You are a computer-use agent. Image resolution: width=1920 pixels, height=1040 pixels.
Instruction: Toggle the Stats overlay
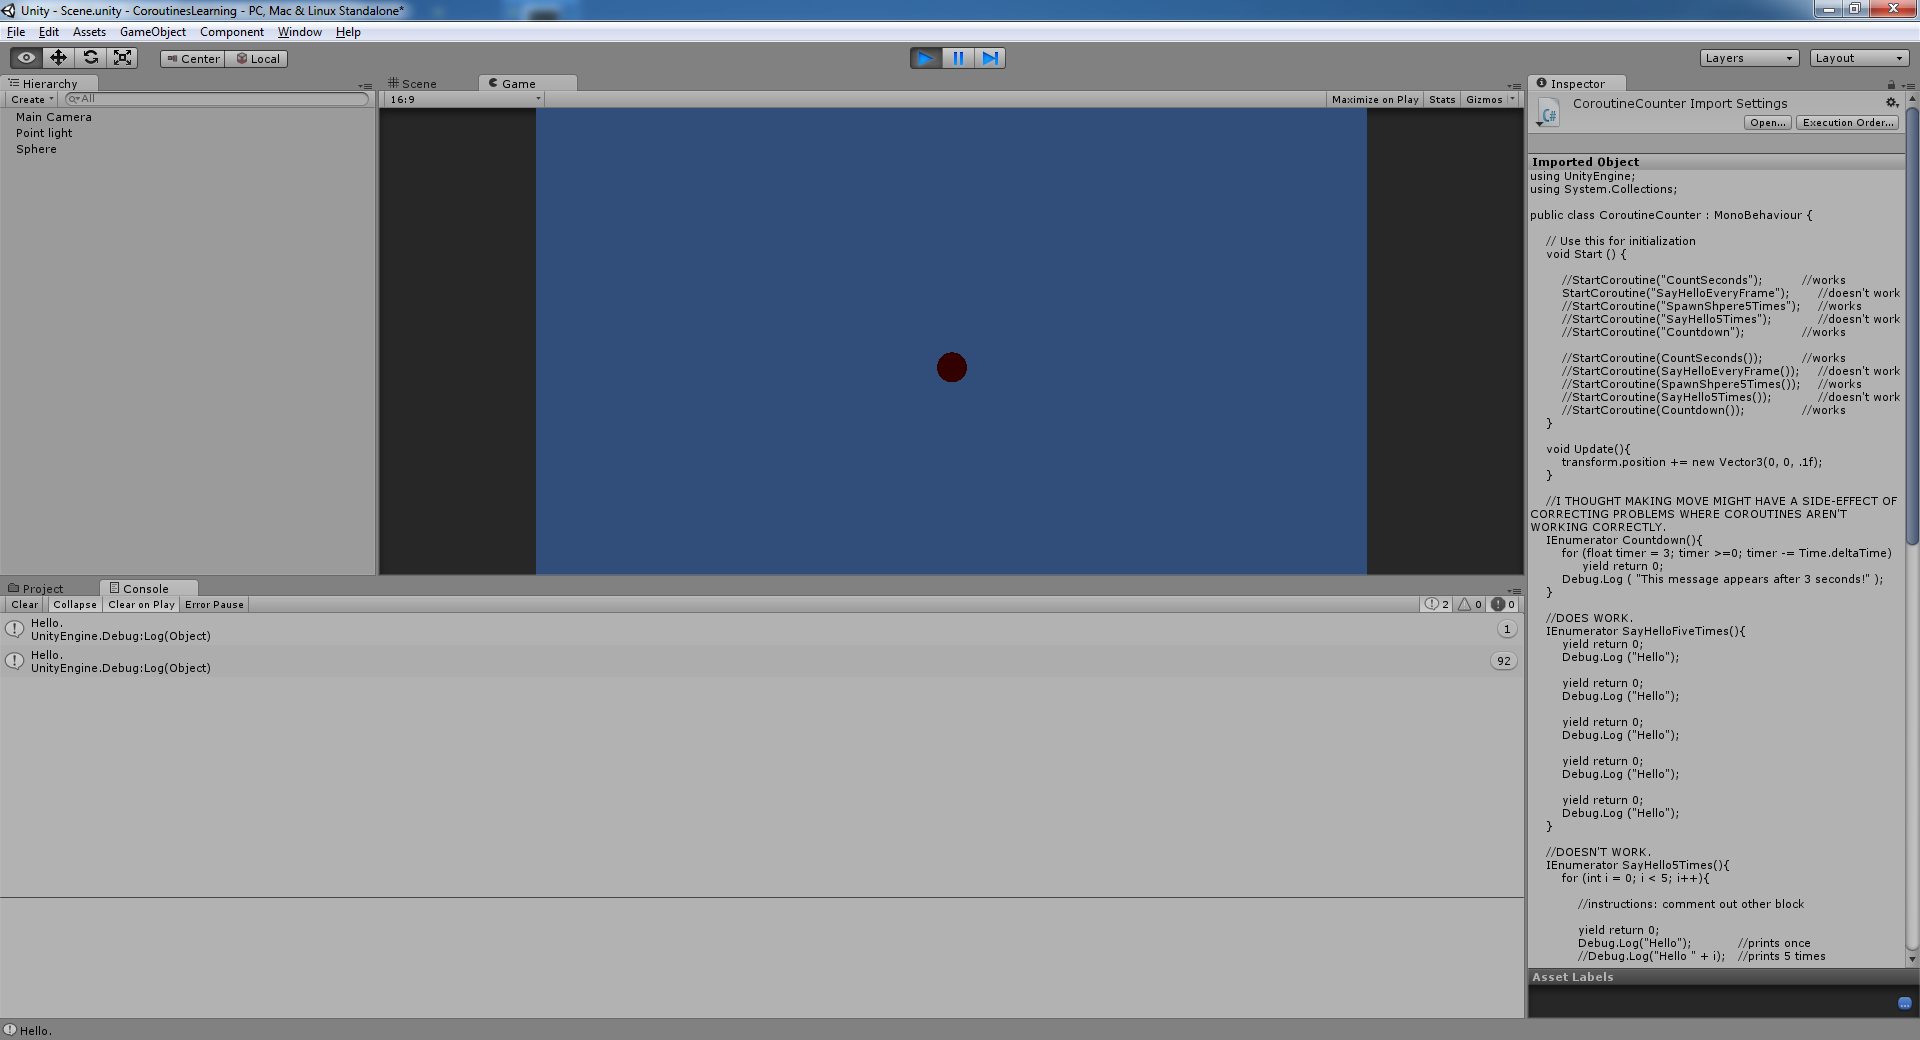(1442, 100)
